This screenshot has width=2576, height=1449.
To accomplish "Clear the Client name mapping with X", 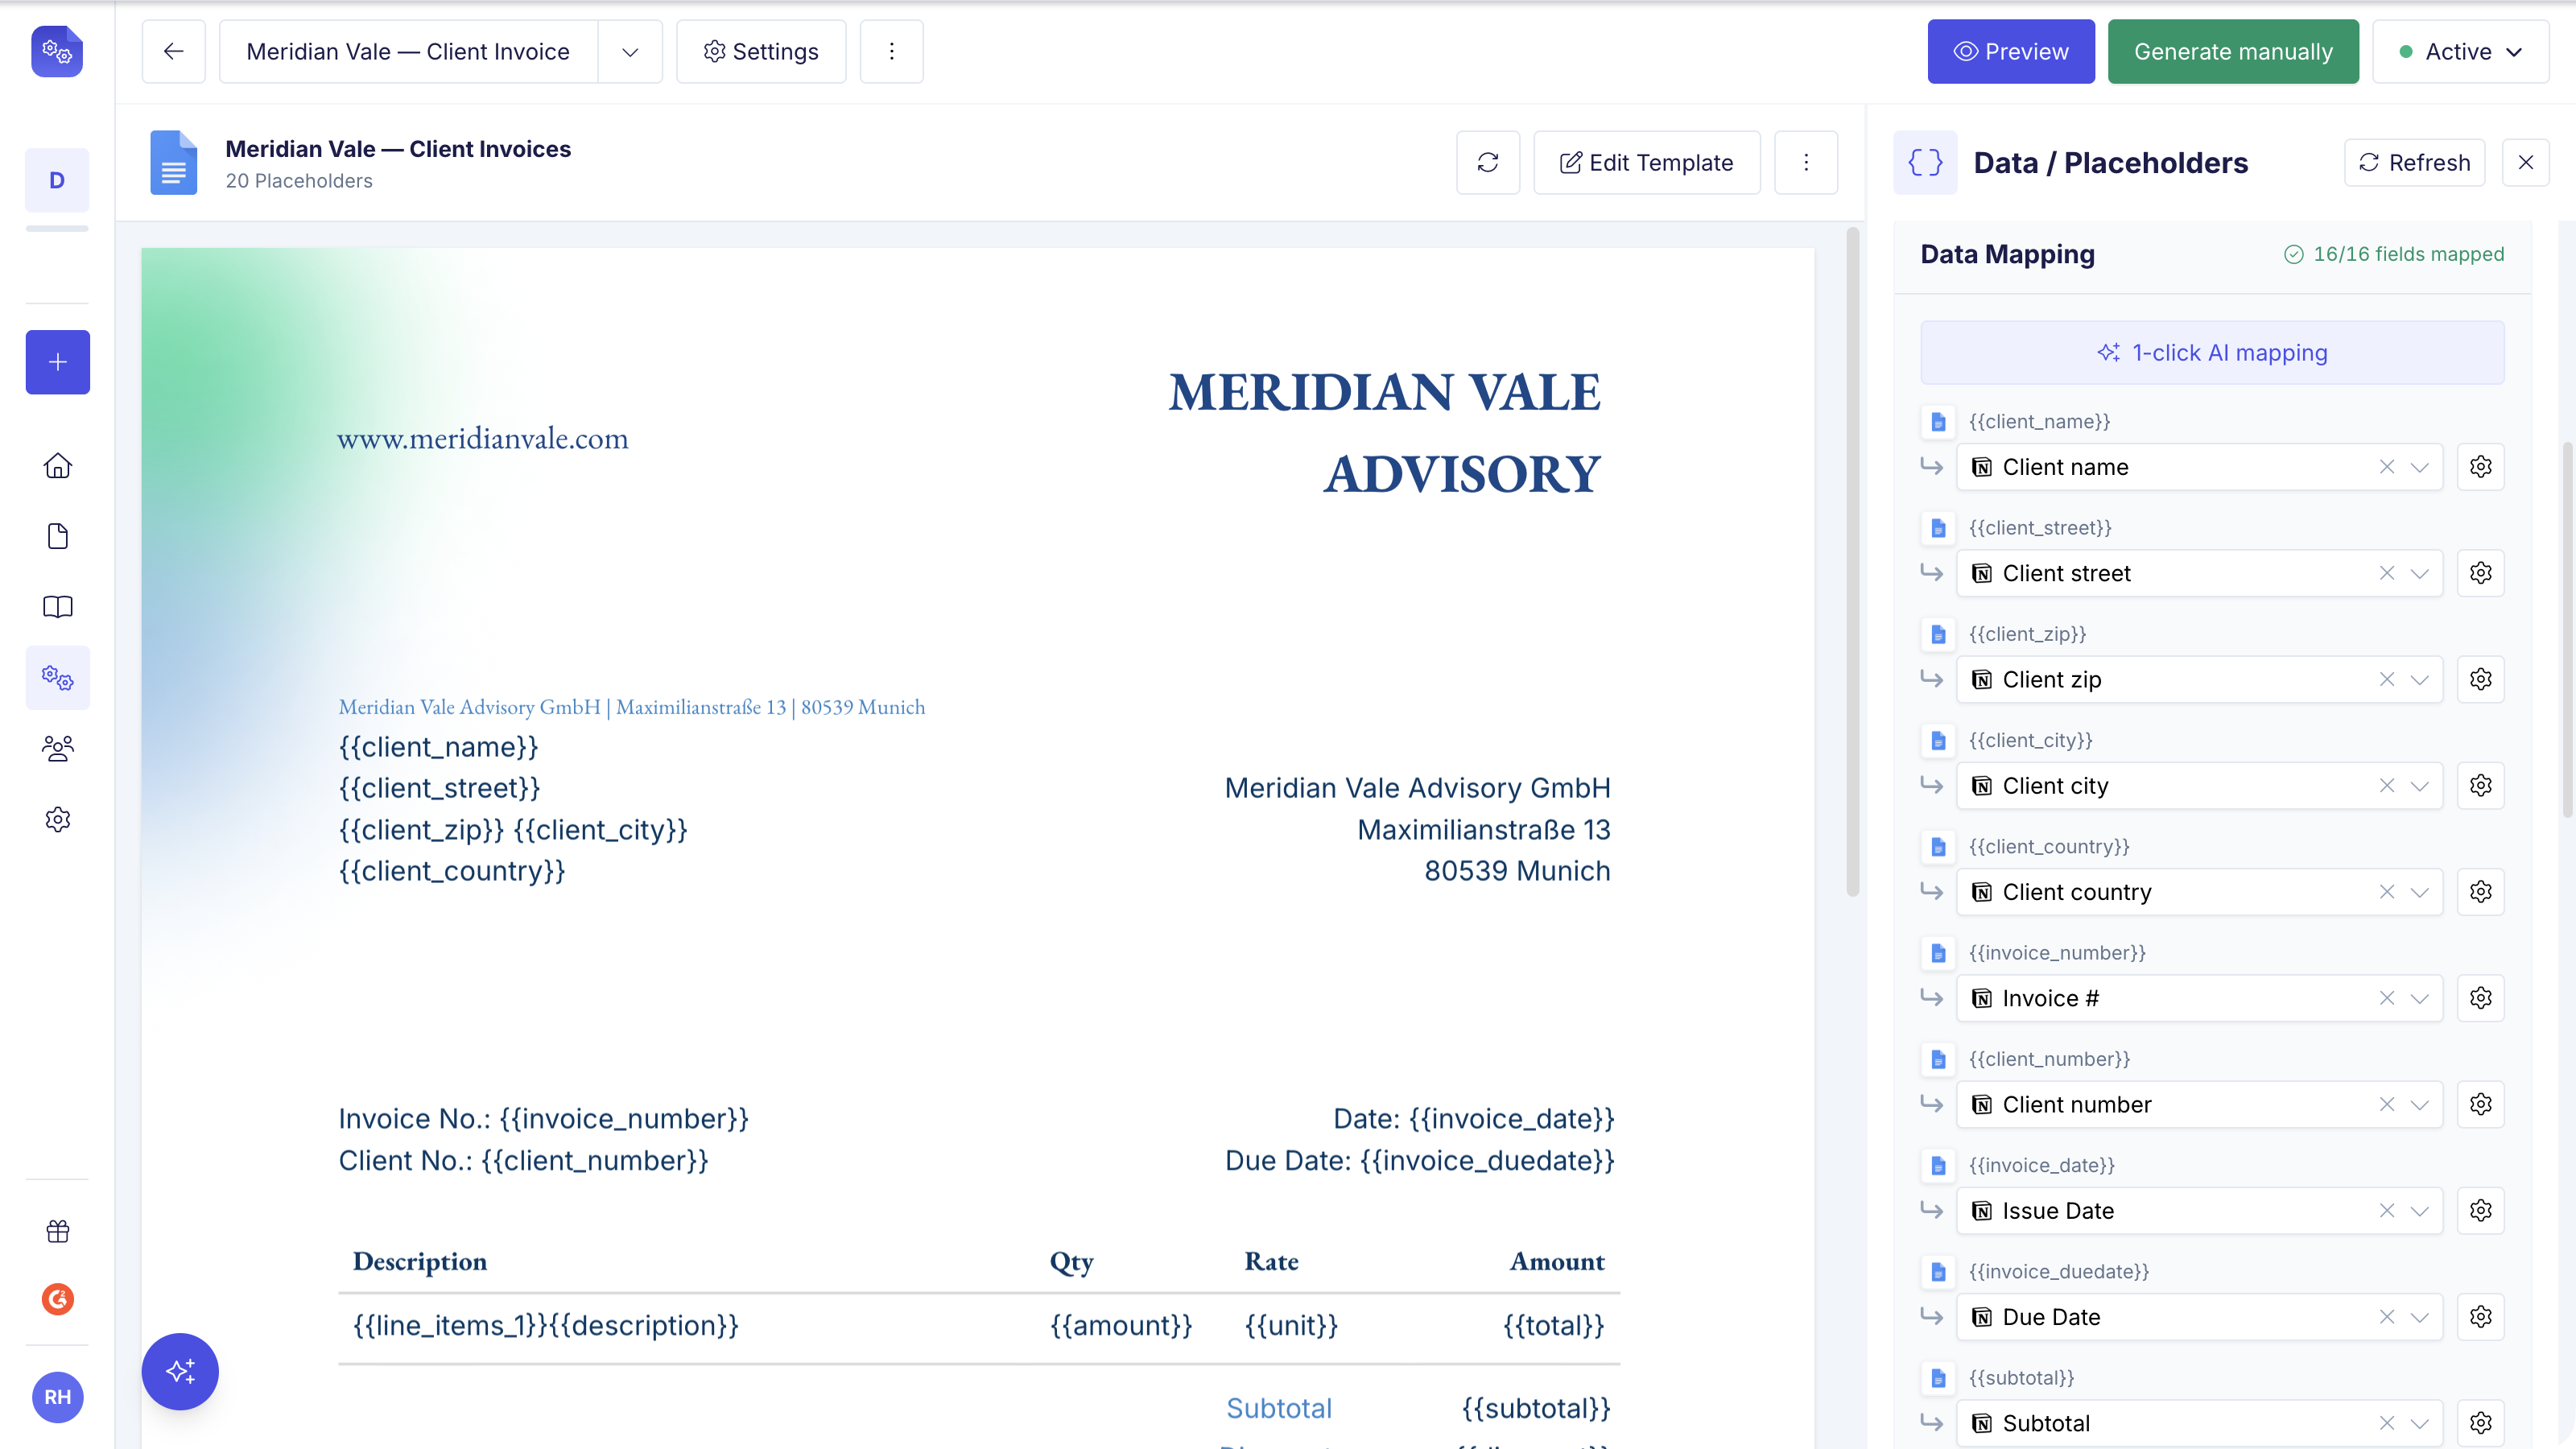I will click(x=2387, y=467).
